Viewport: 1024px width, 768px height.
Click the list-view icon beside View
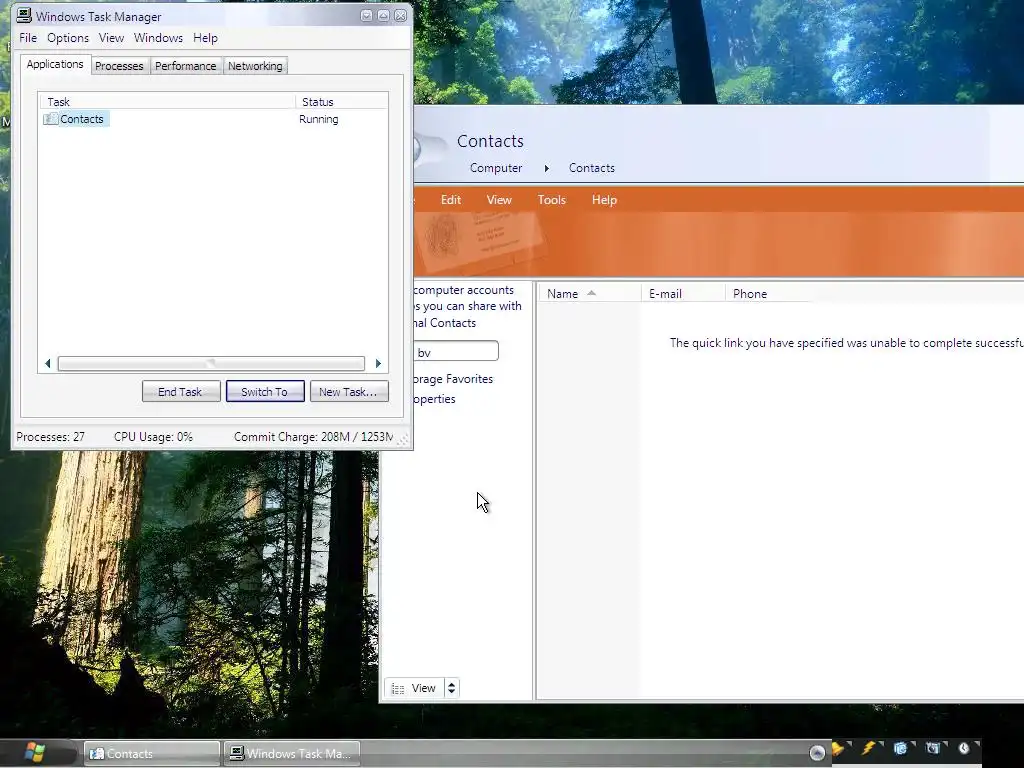pos(398,689)
